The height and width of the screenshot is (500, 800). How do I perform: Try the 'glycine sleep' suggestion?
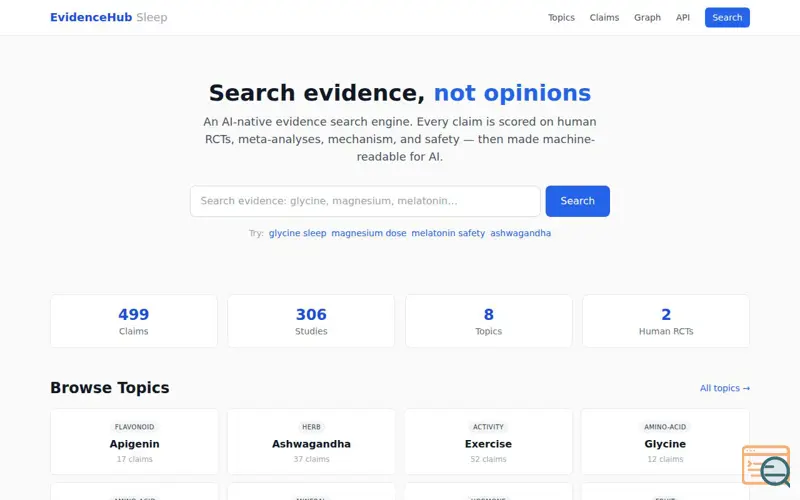click(297, 233)
